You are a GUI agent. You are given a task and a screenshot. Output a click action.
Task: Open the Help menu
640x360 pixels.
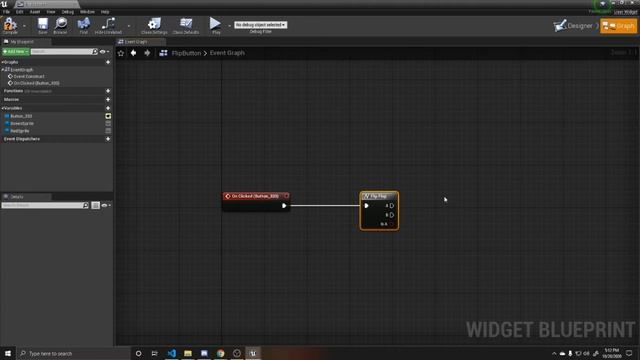[105, 12]
